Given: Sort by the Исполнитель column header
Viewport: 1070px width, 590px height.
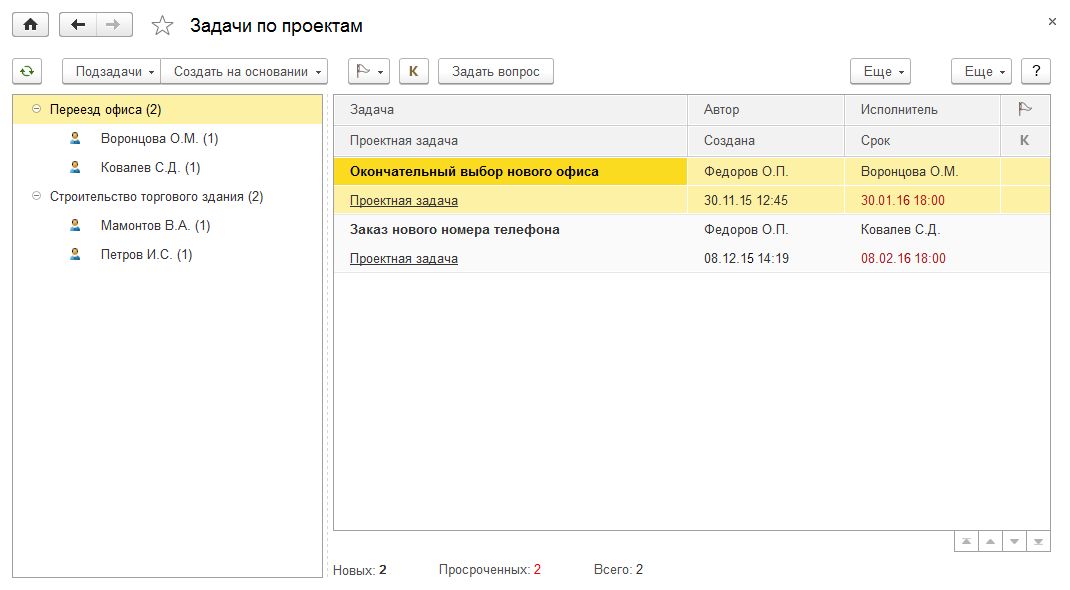Looking at the screenshot, I should click(899, 110).
